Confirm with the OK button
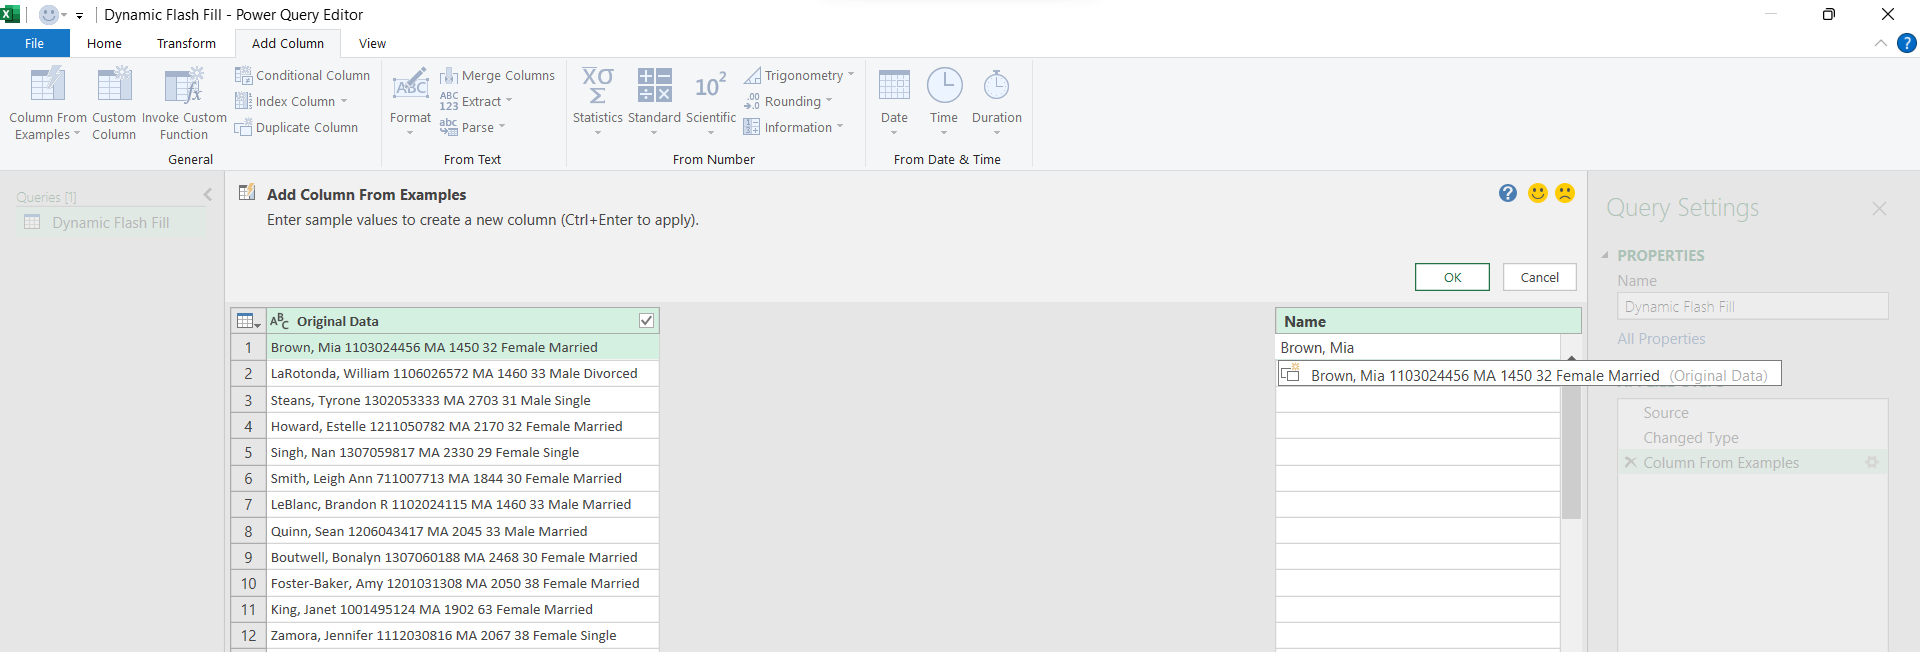 pos(1452,277)
